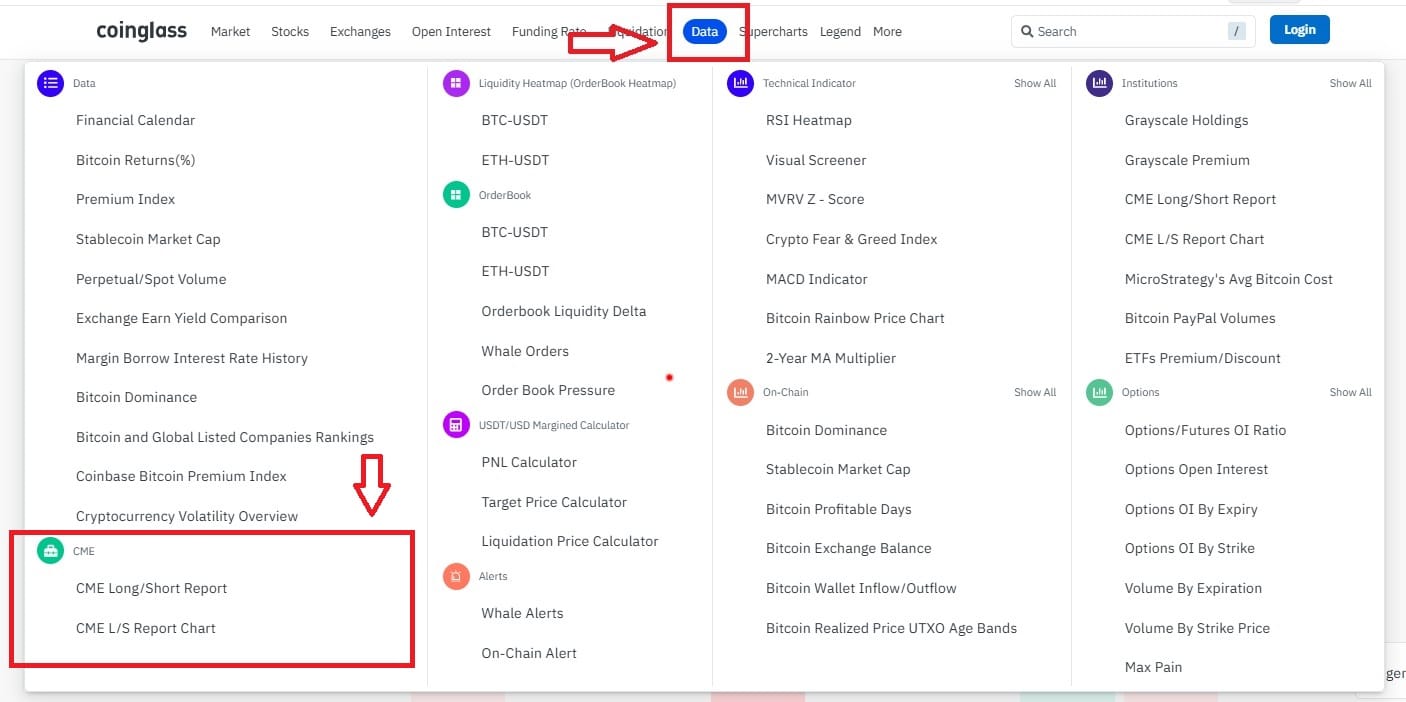Open Order Book Pressure link
Screen dimensions: 1406x702
(548, 390)
